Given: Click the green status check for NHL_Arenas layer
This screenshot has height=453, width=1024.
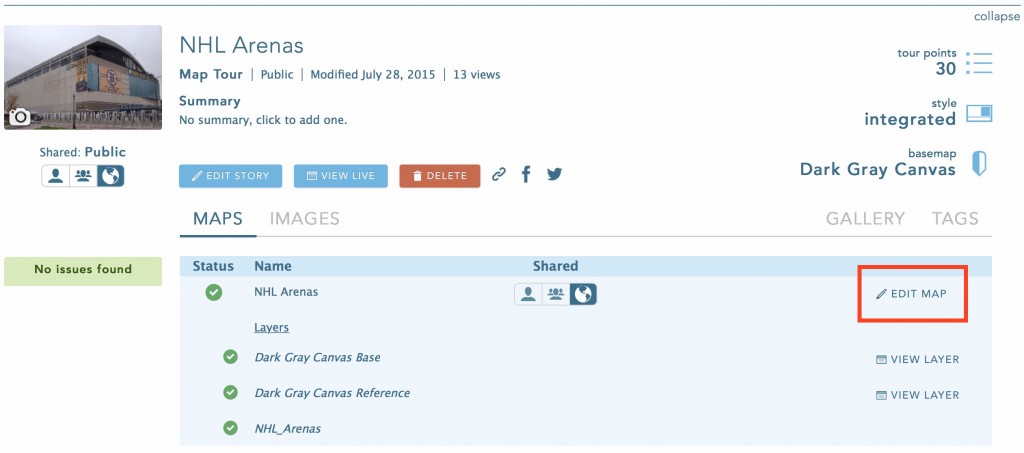Looking at the screenshot, I should (x=231, y=428).
